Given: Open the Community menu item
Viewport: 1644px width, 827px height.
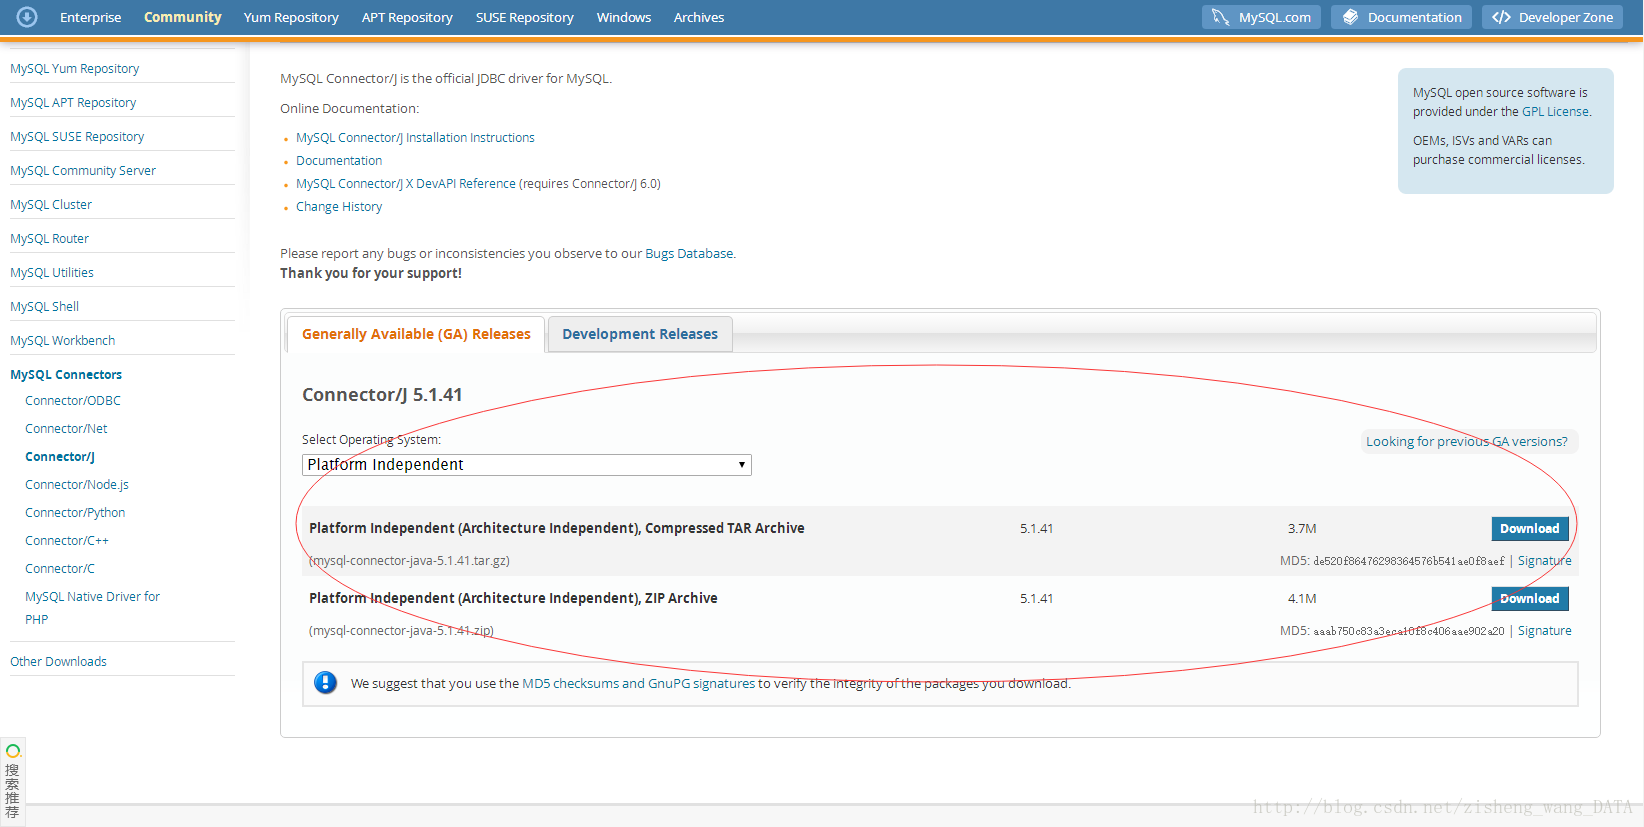Looking at the screenshot, I should (183, 17).
